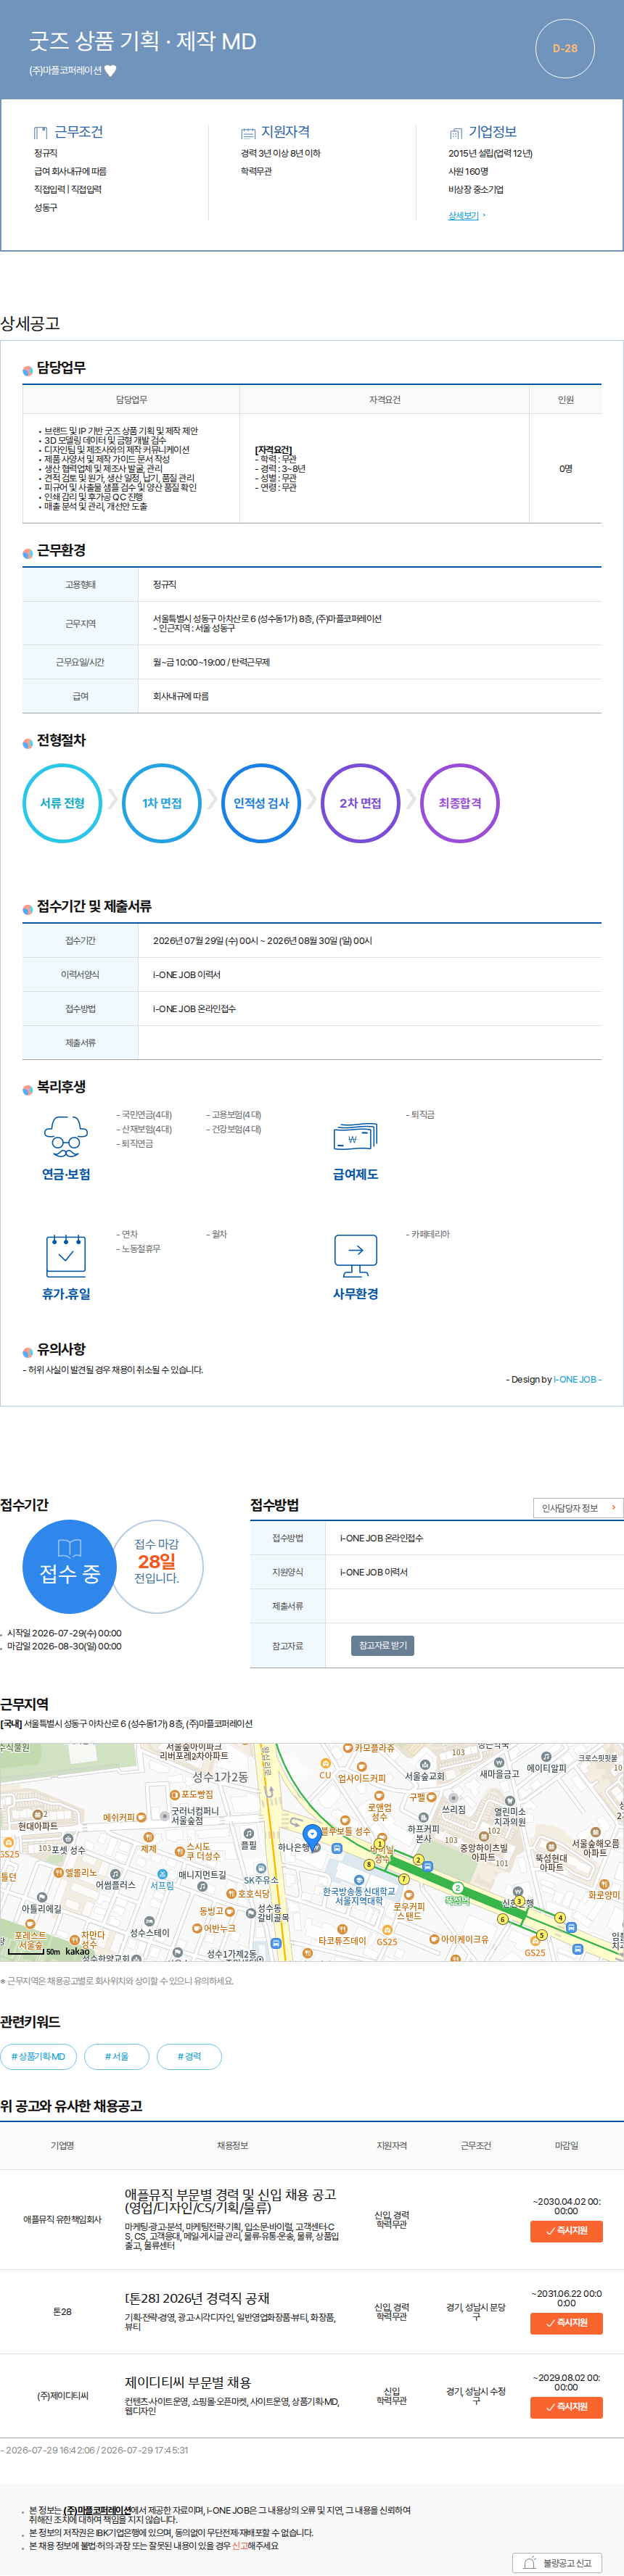The width and height of the screenshot is (624, 2576).
Task: Open 인사담당자 정보 button
Action: pos(578,1508)
